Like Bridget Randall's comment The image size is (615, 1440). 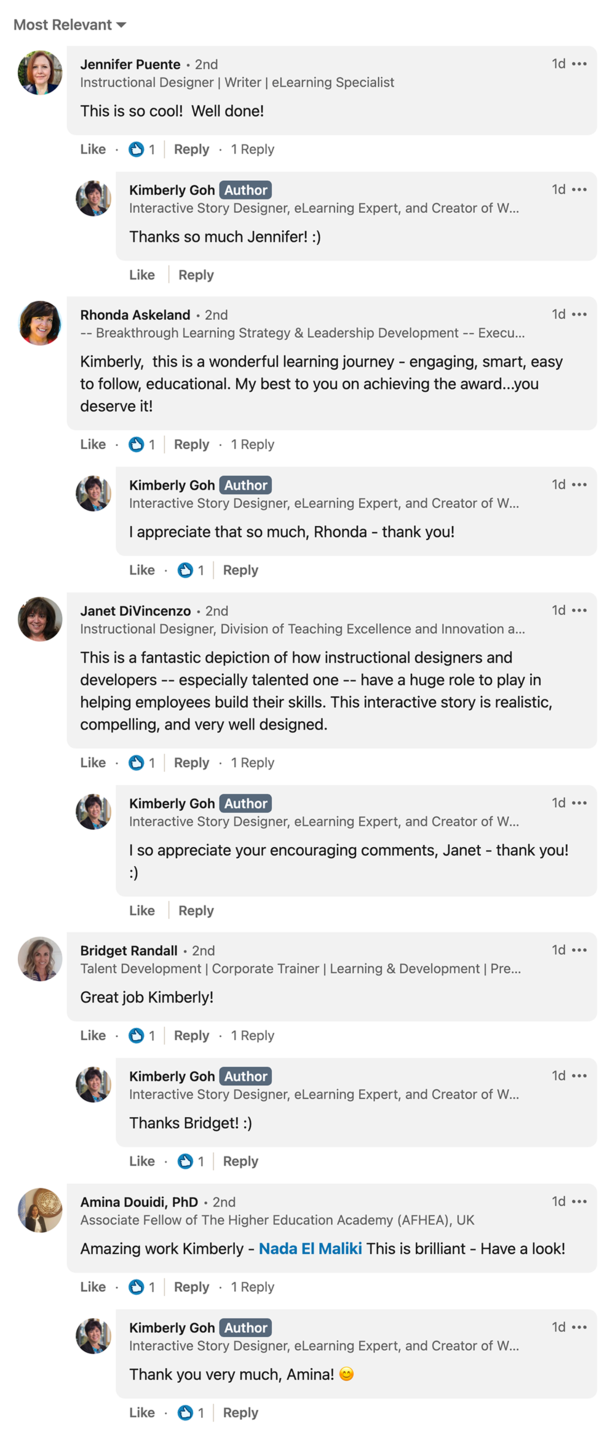click(x=93, y=1035)
